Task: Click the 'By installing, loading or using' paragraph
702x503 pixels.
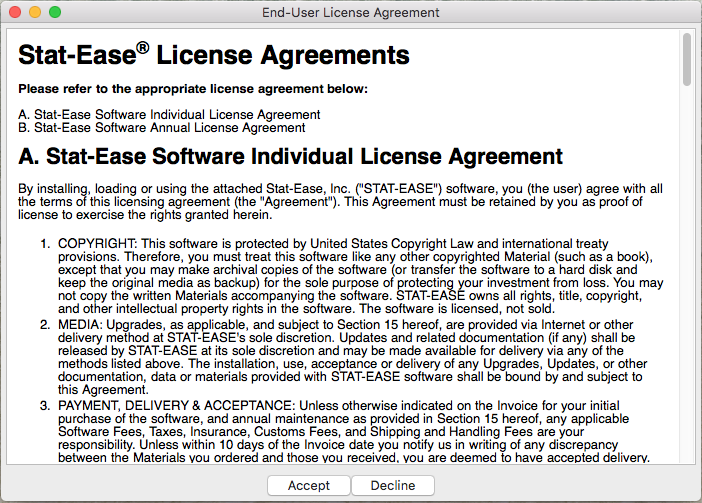Action: click(340, 202)
